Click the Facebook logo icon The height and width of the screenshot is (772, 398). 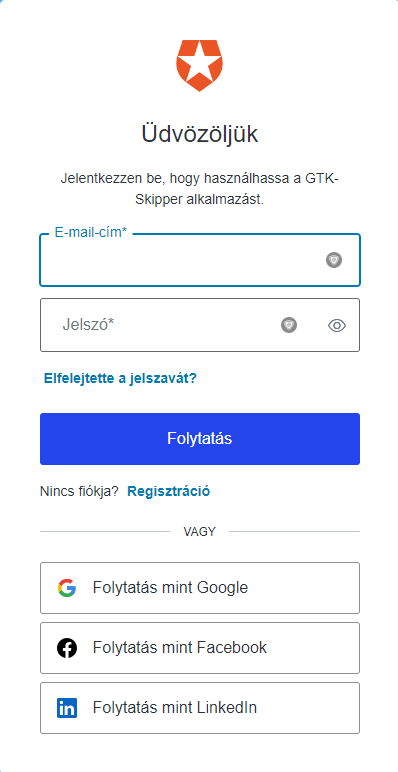(66, 648)
